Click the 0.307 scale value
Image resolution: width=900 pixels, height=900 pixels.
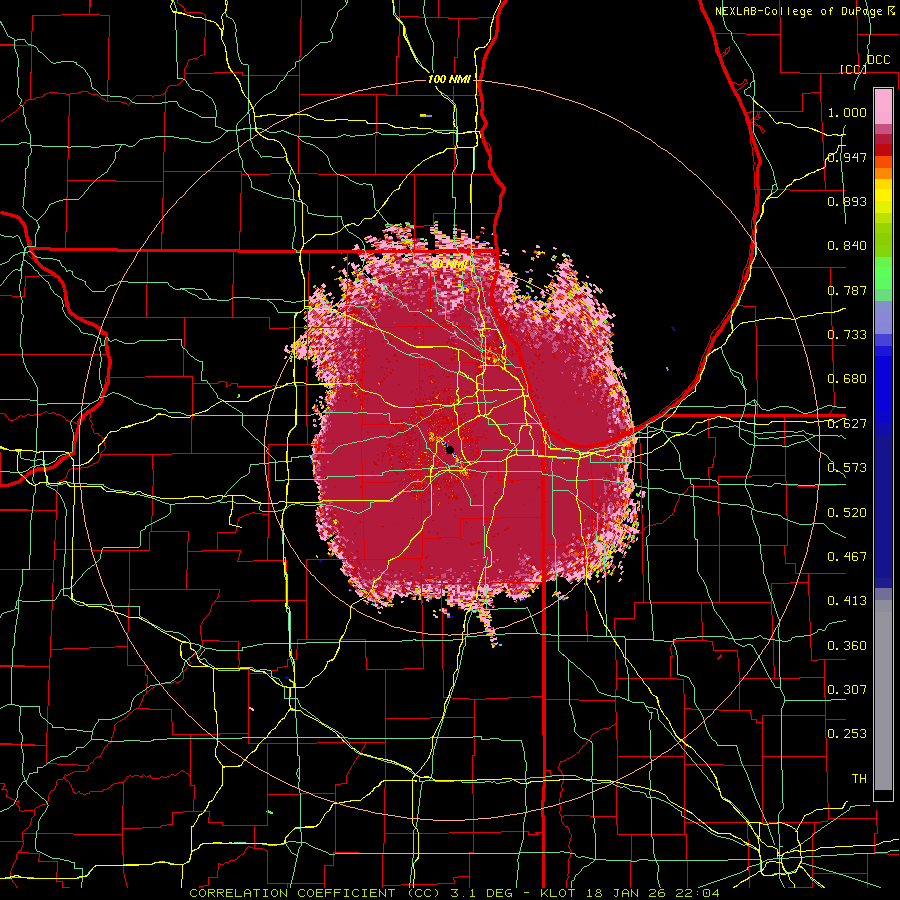(847, 690)
